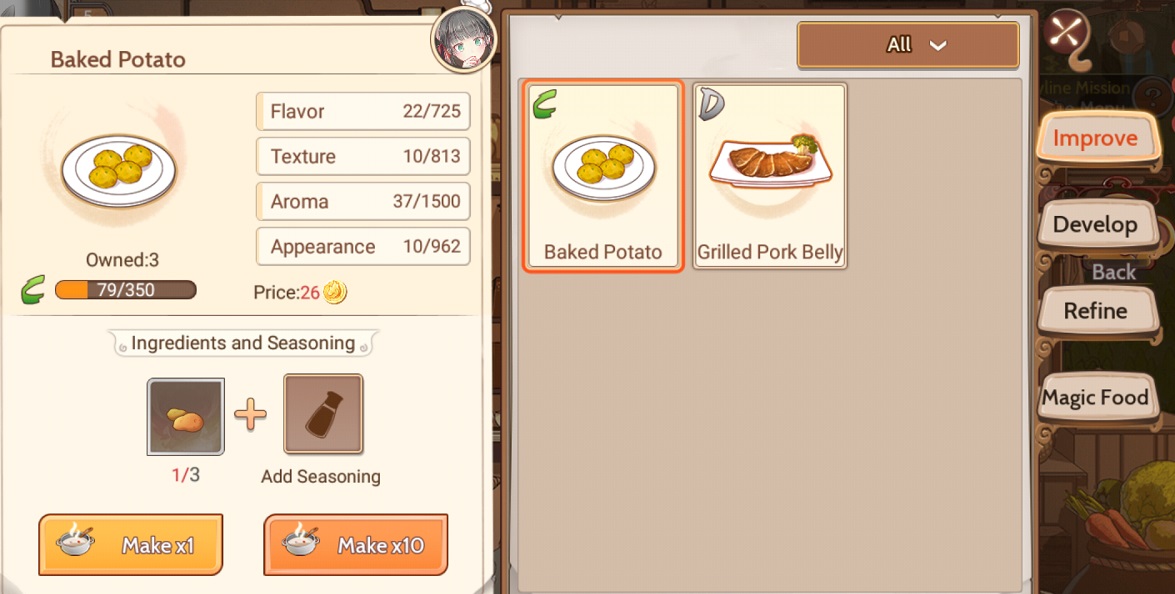Screen dimensions: 1175x594
Task: Click the 79/350 mastery progress bar
Action: coord(126,290)
